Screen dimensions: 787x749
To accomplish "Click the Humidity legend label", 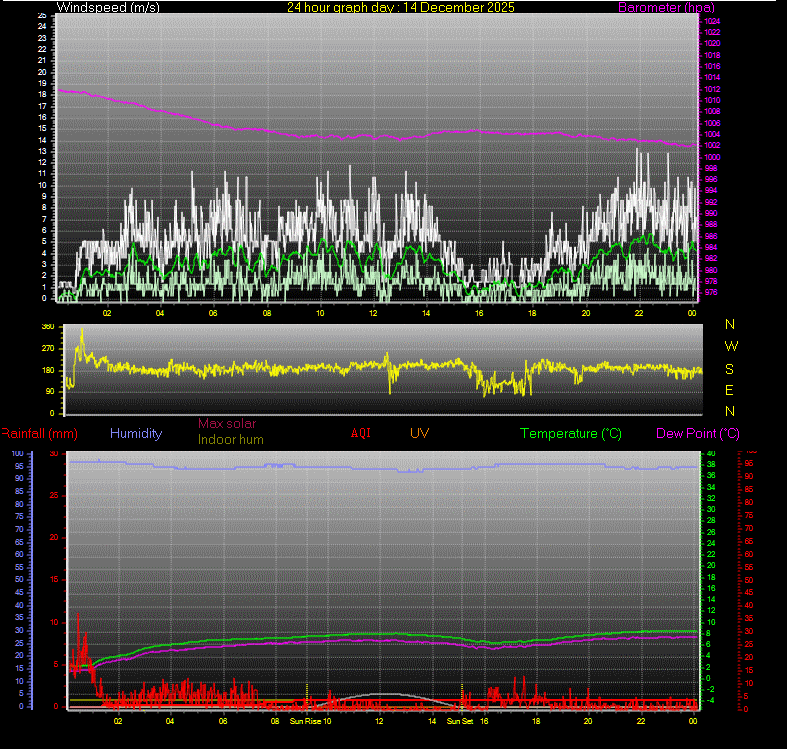I will tap(136, 433).
